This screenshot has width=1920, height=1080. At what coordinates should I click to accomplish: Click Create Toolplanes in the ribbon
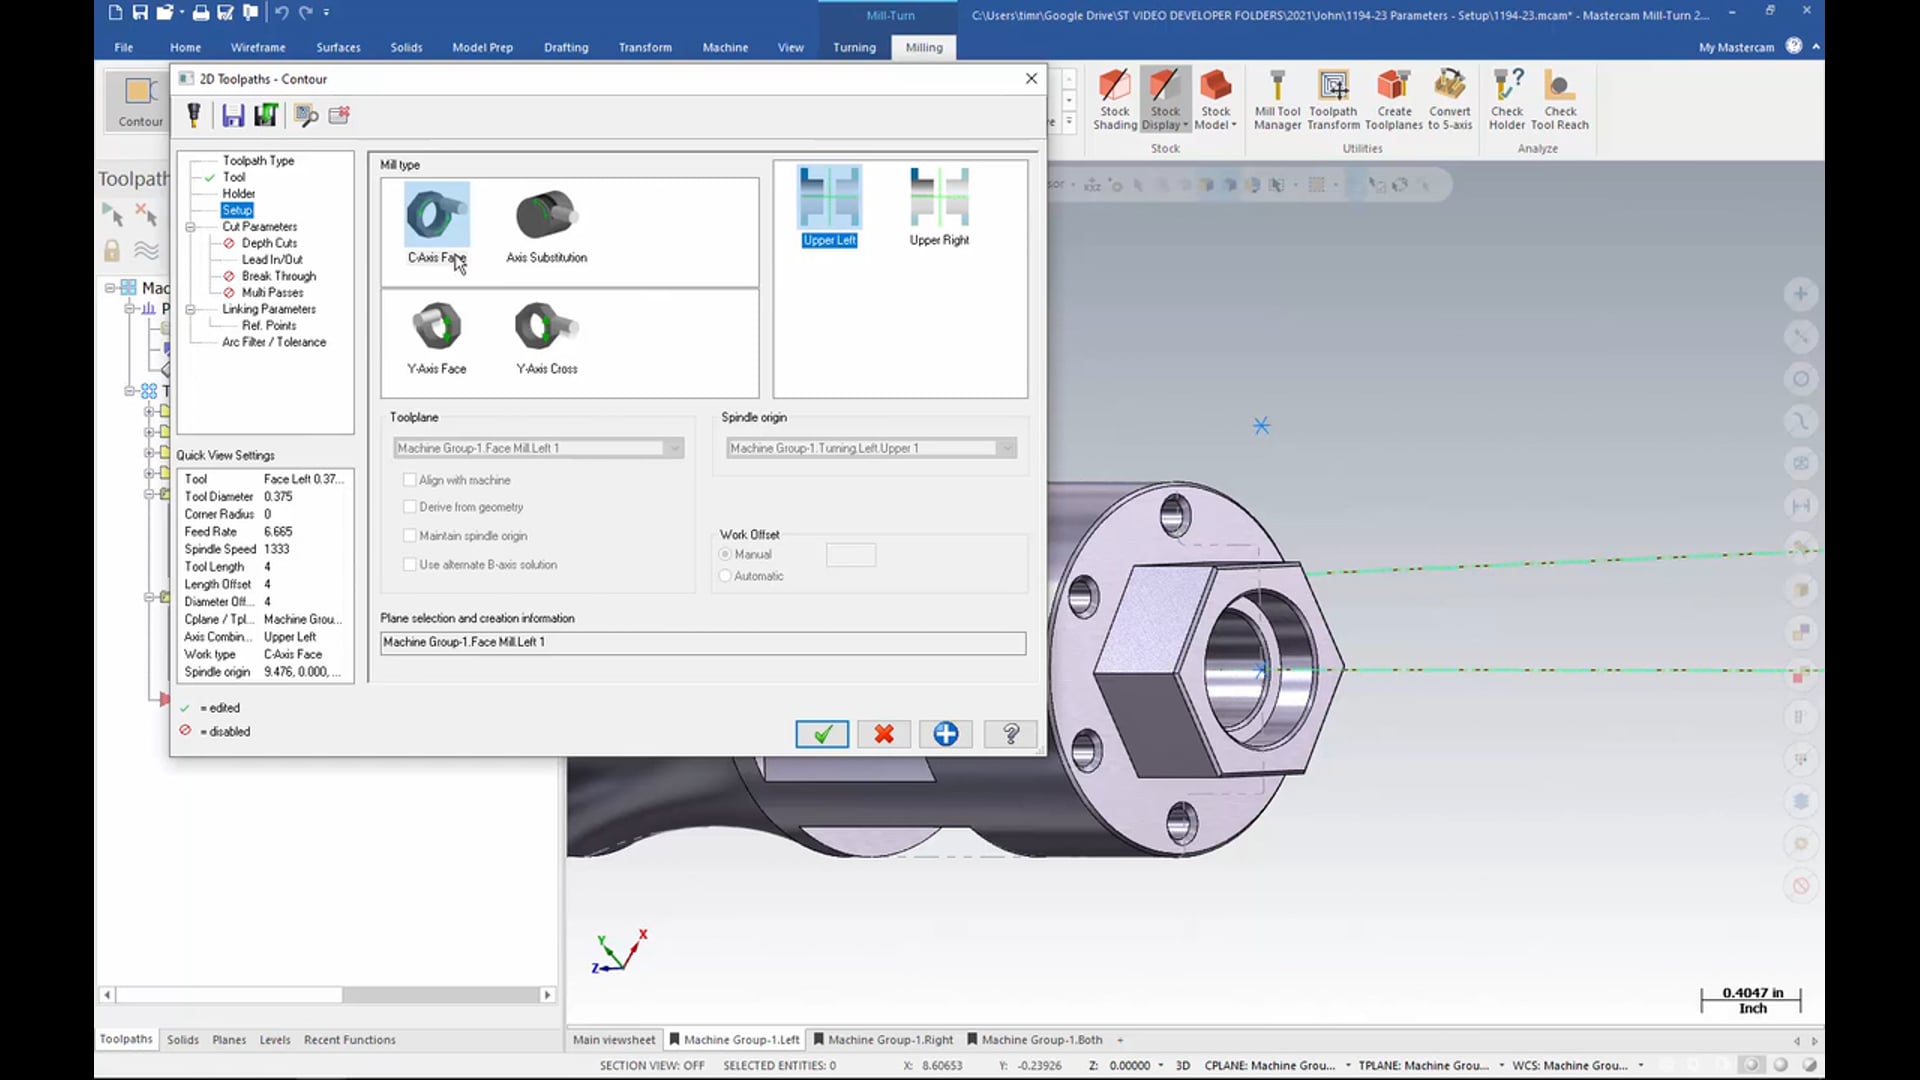[x=1393, y=100]
